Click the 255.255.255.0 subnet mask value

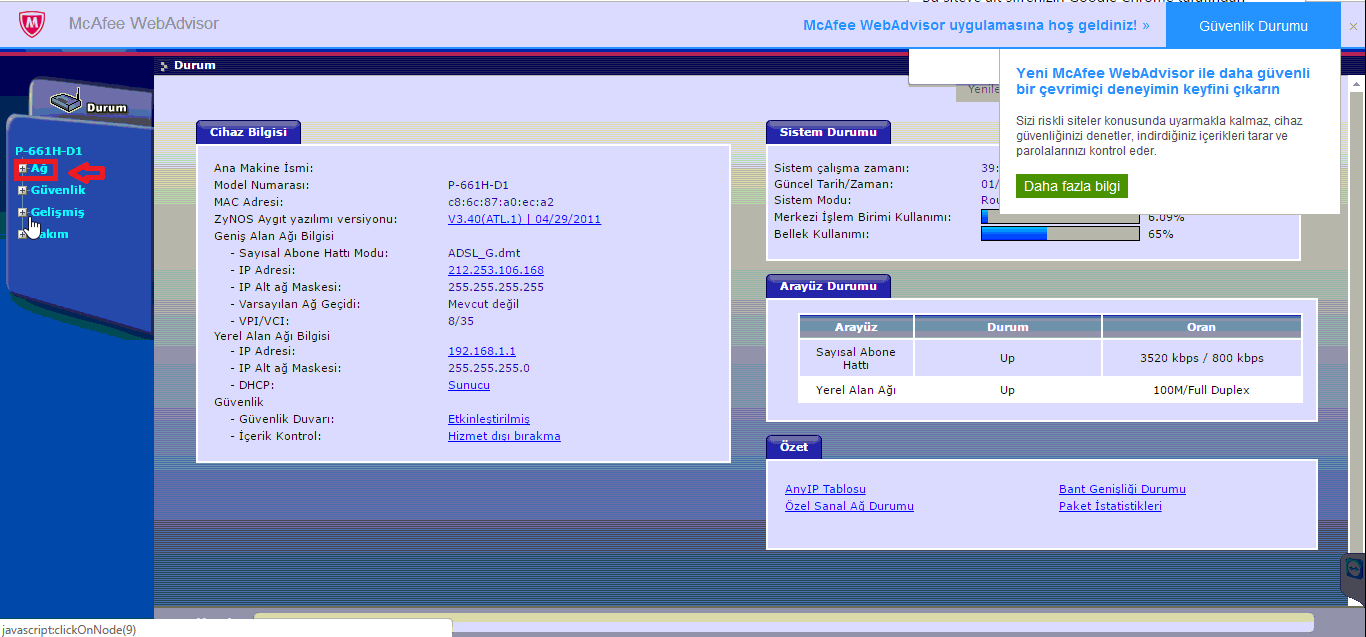click(x=489, y=368)
